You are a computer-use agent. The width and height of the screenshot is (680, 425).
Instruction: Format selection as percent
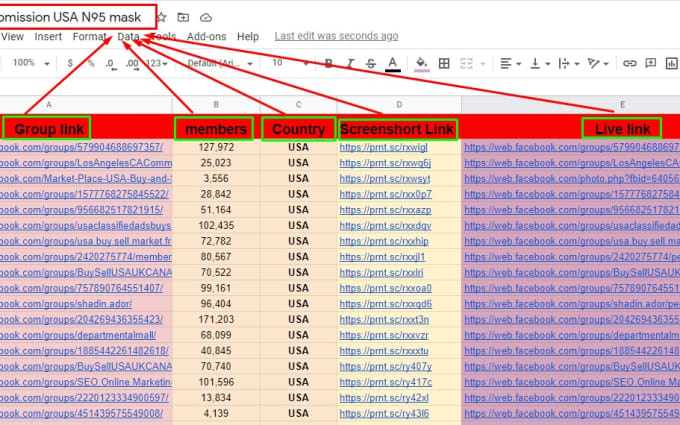(91, 63)
